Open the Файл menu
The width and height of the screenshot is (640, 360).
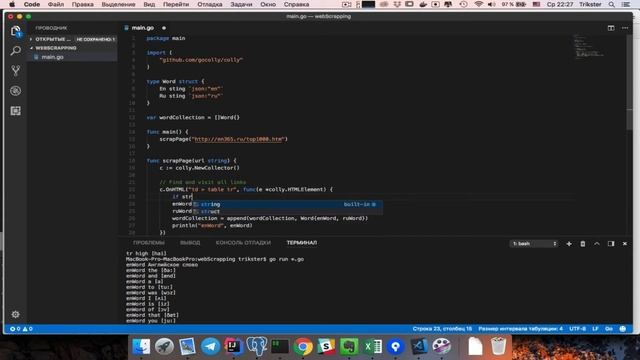pyautogui.click(x=56, y=4)
